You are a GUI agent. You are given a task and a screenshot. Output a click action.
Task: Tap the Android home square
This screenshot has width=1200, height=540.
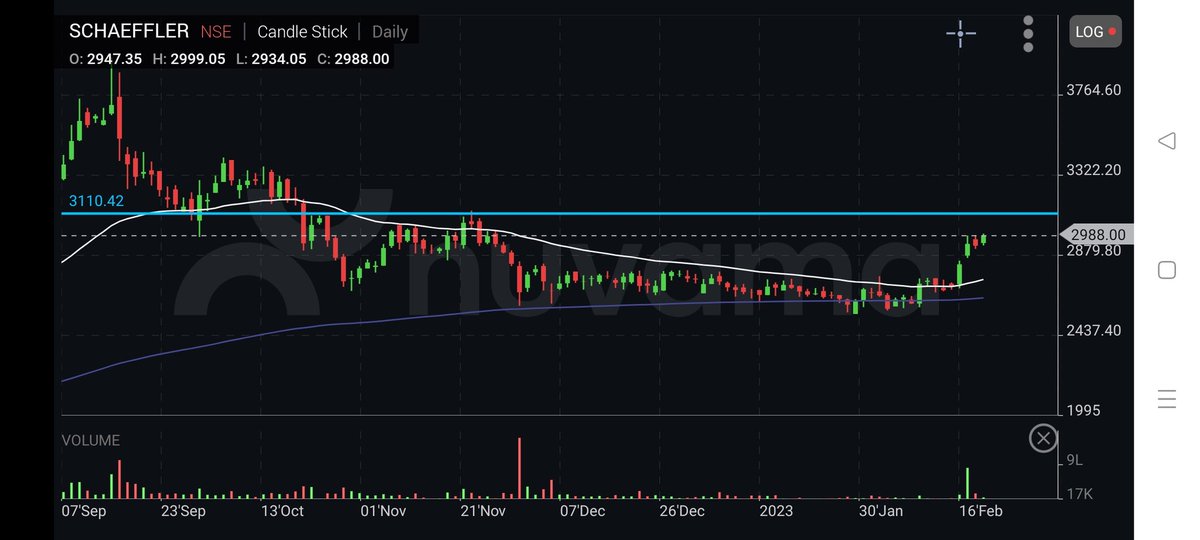[x=1166, y=270]
